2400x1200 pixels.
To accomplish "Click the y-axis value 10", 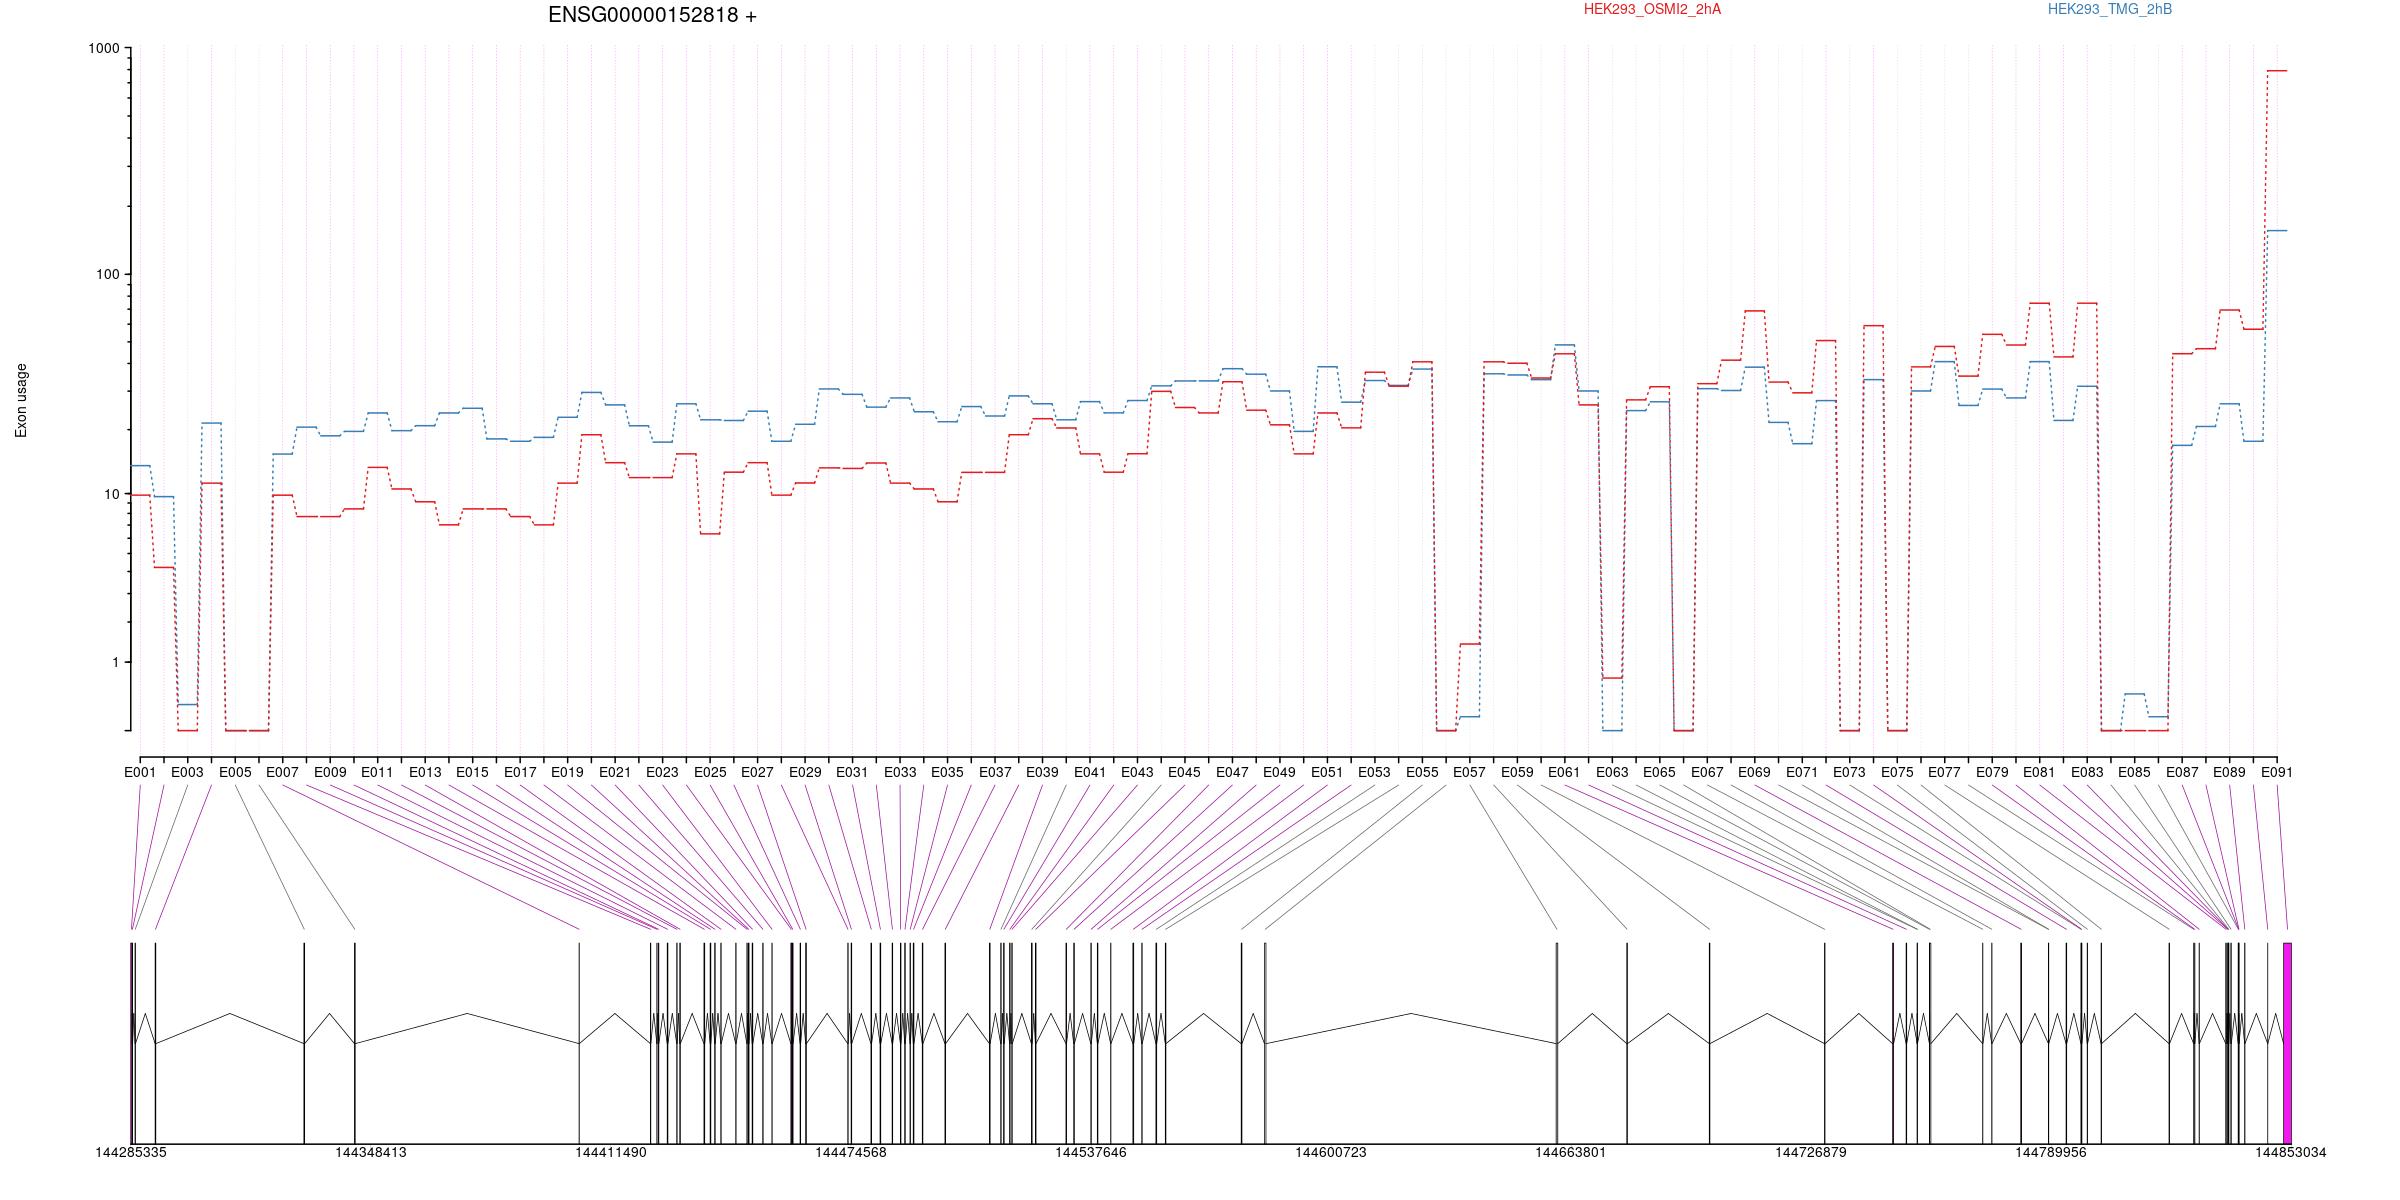I will tap(110, 494).
